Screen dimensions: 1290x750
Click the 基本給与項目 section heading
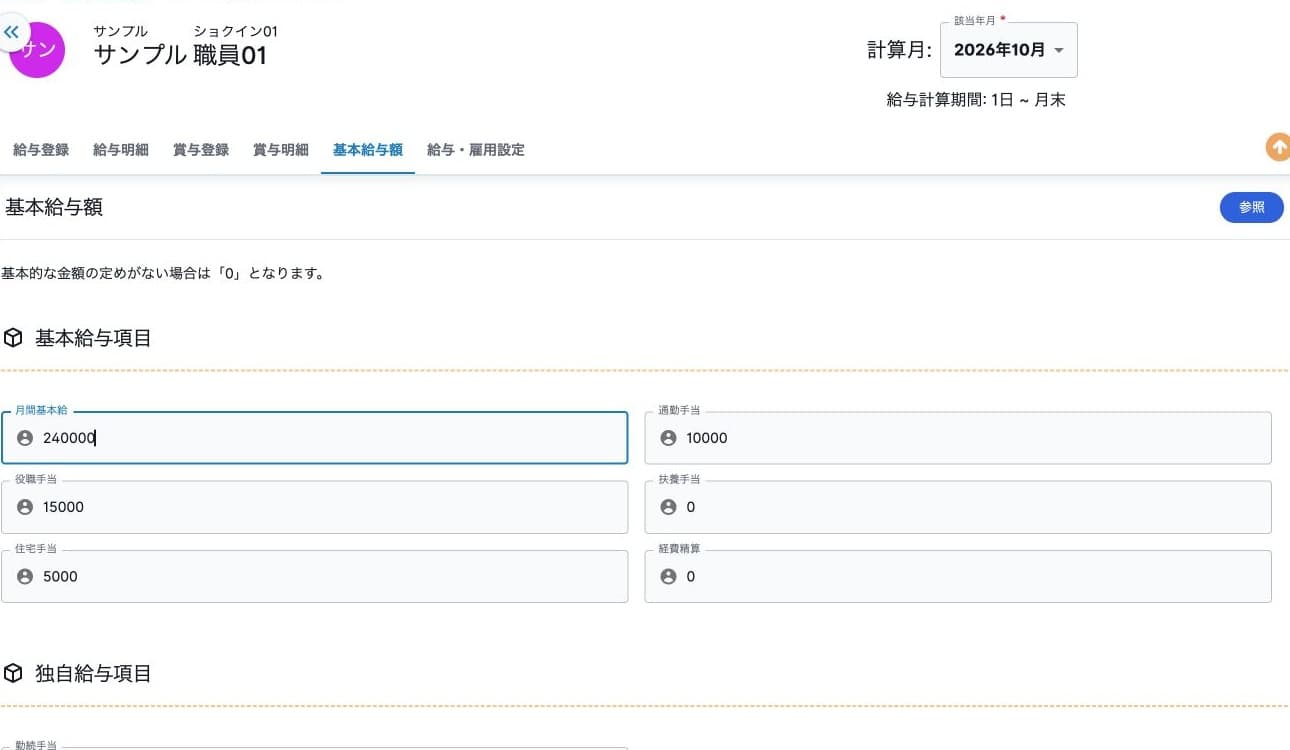tap(93, 338)
